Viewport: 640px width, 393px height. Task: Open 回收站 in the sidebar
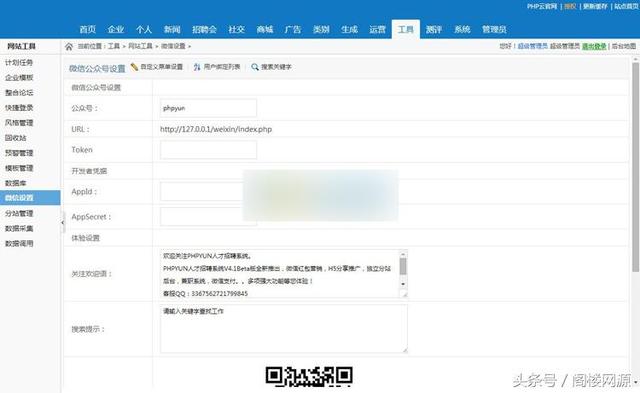(16, 138)
